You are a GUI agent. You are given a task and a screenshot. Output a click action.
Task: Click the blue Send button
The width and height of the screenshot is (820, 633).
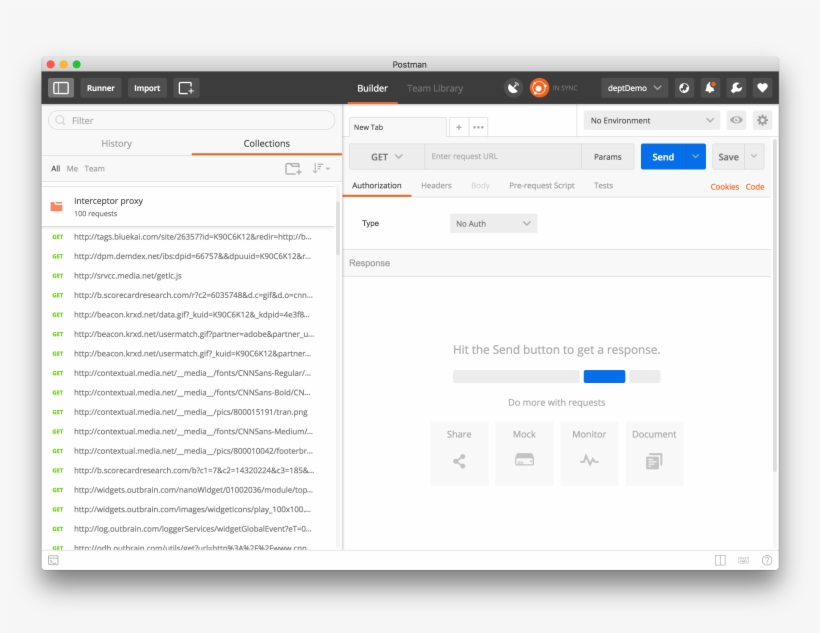coord(663,156)
